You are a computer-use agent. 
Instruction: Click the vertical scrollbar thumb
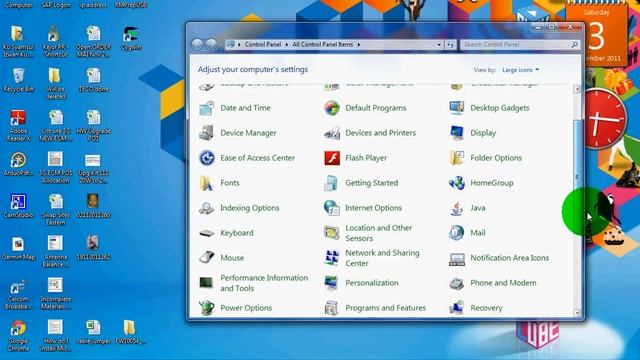tap(577, 177)
